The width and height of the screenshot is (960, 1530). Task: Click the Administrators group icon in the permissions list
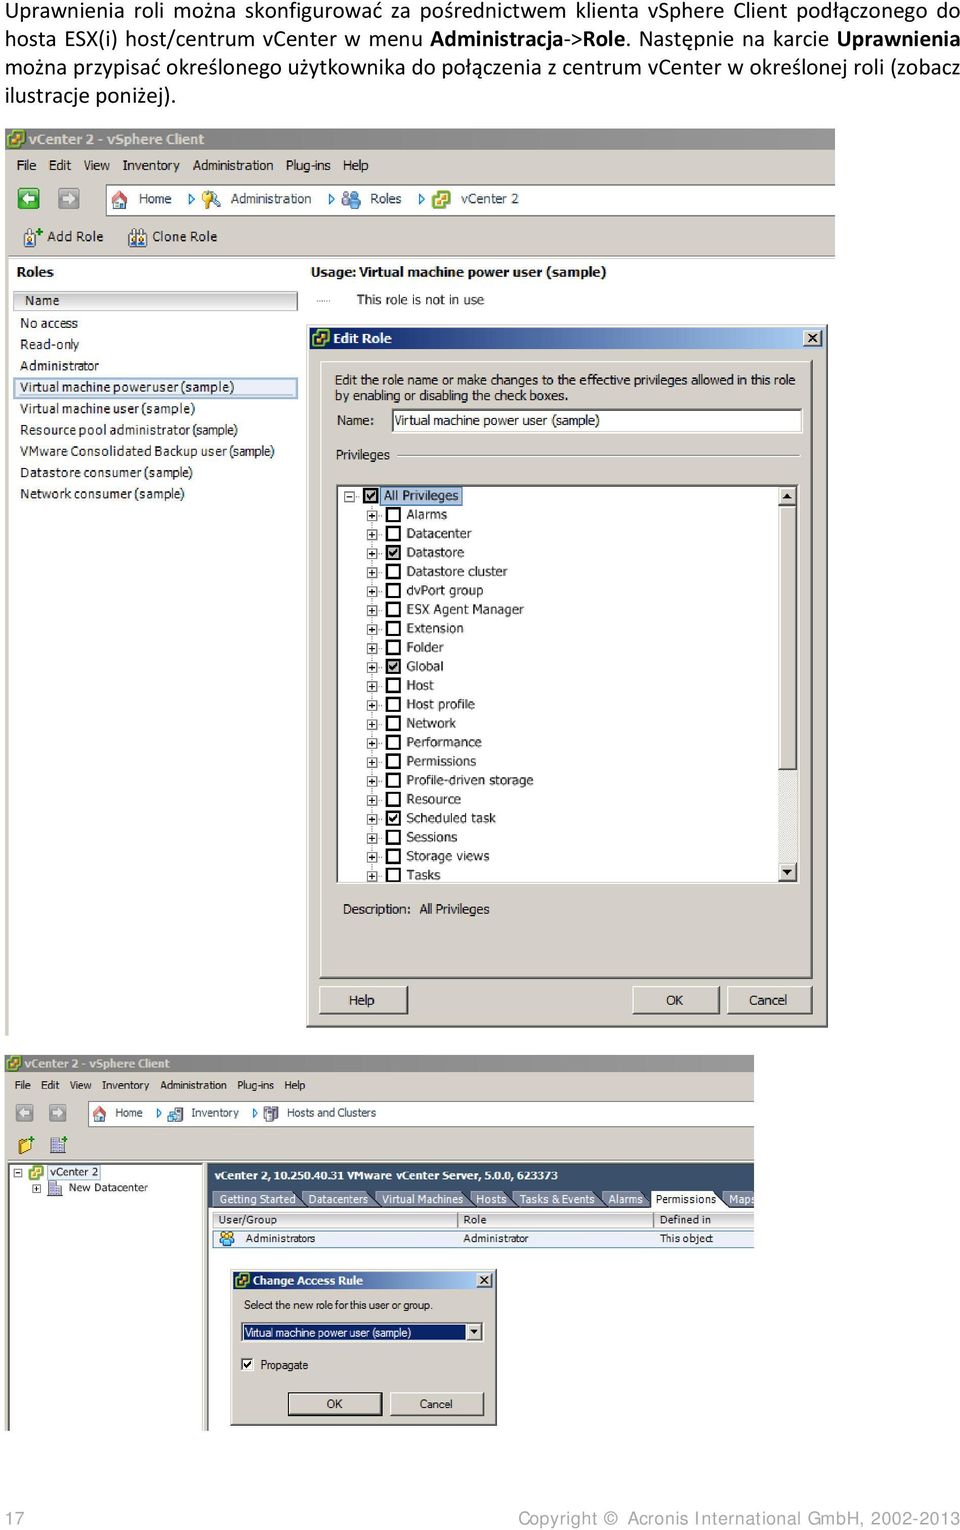click(227, 1238)
